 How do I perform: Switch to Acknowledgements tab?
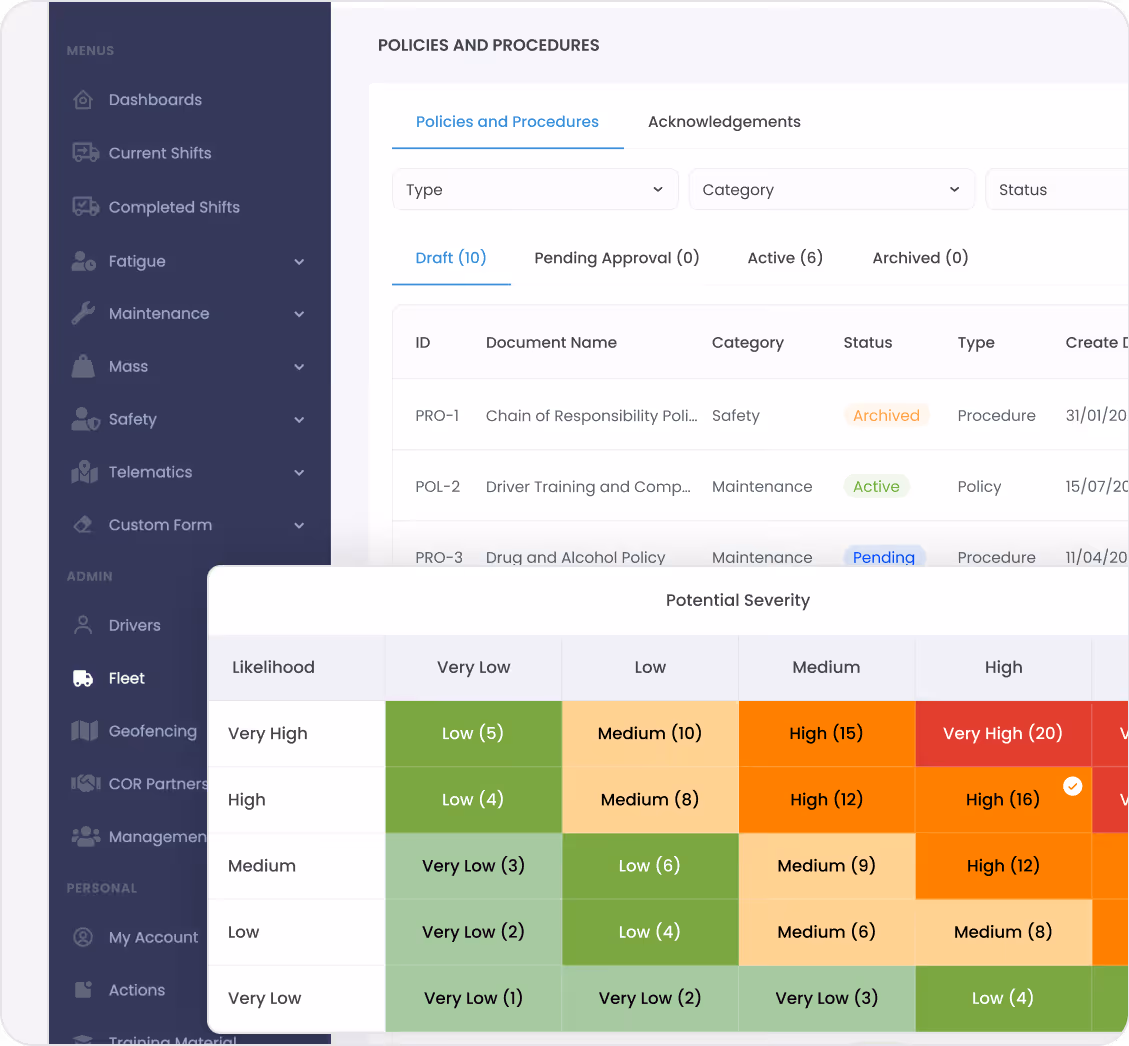click(724, 122)
